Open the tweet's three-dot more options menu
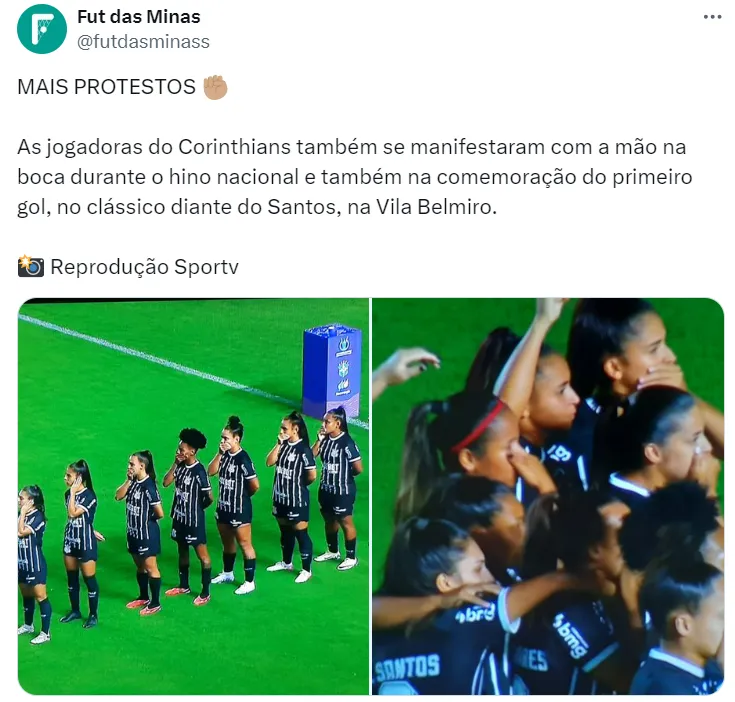The image size is (735, 702). point(712,17)
